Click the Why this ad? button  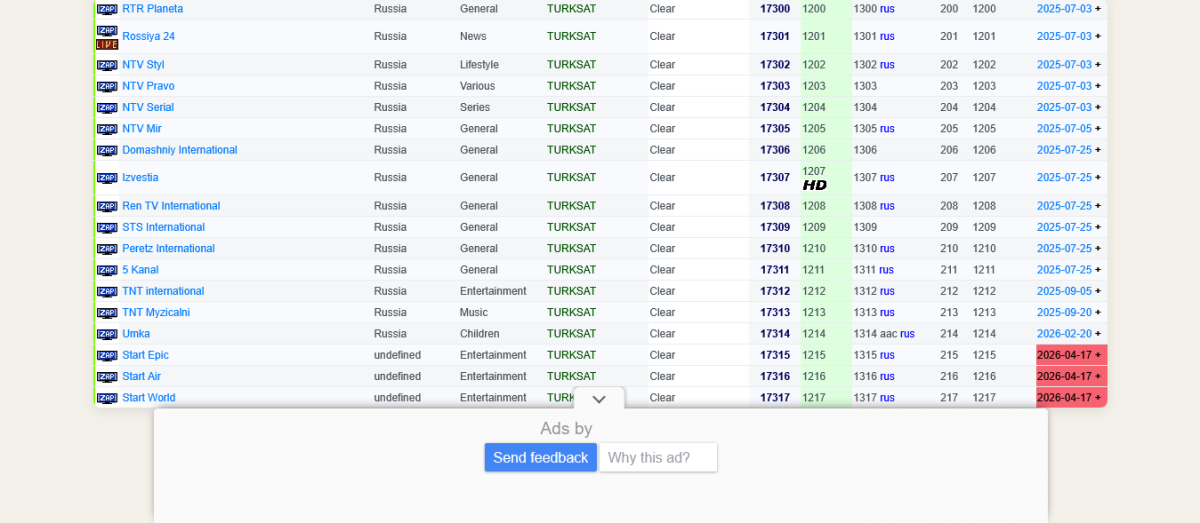coord(658,457)
